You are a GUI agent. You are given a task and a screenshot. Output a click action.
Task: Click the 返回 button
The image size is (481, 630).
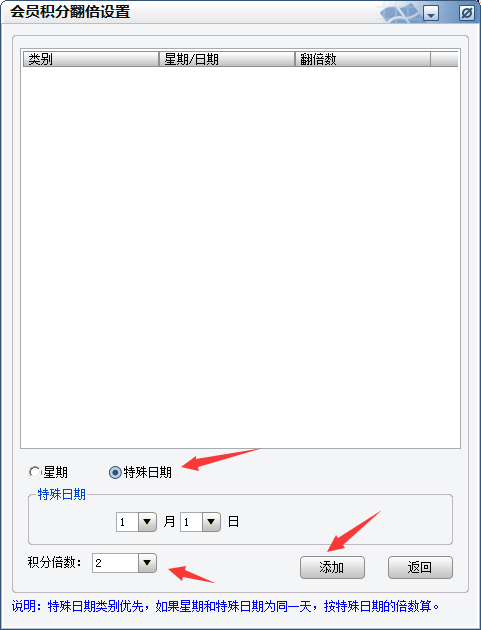(x=420, y=567)
